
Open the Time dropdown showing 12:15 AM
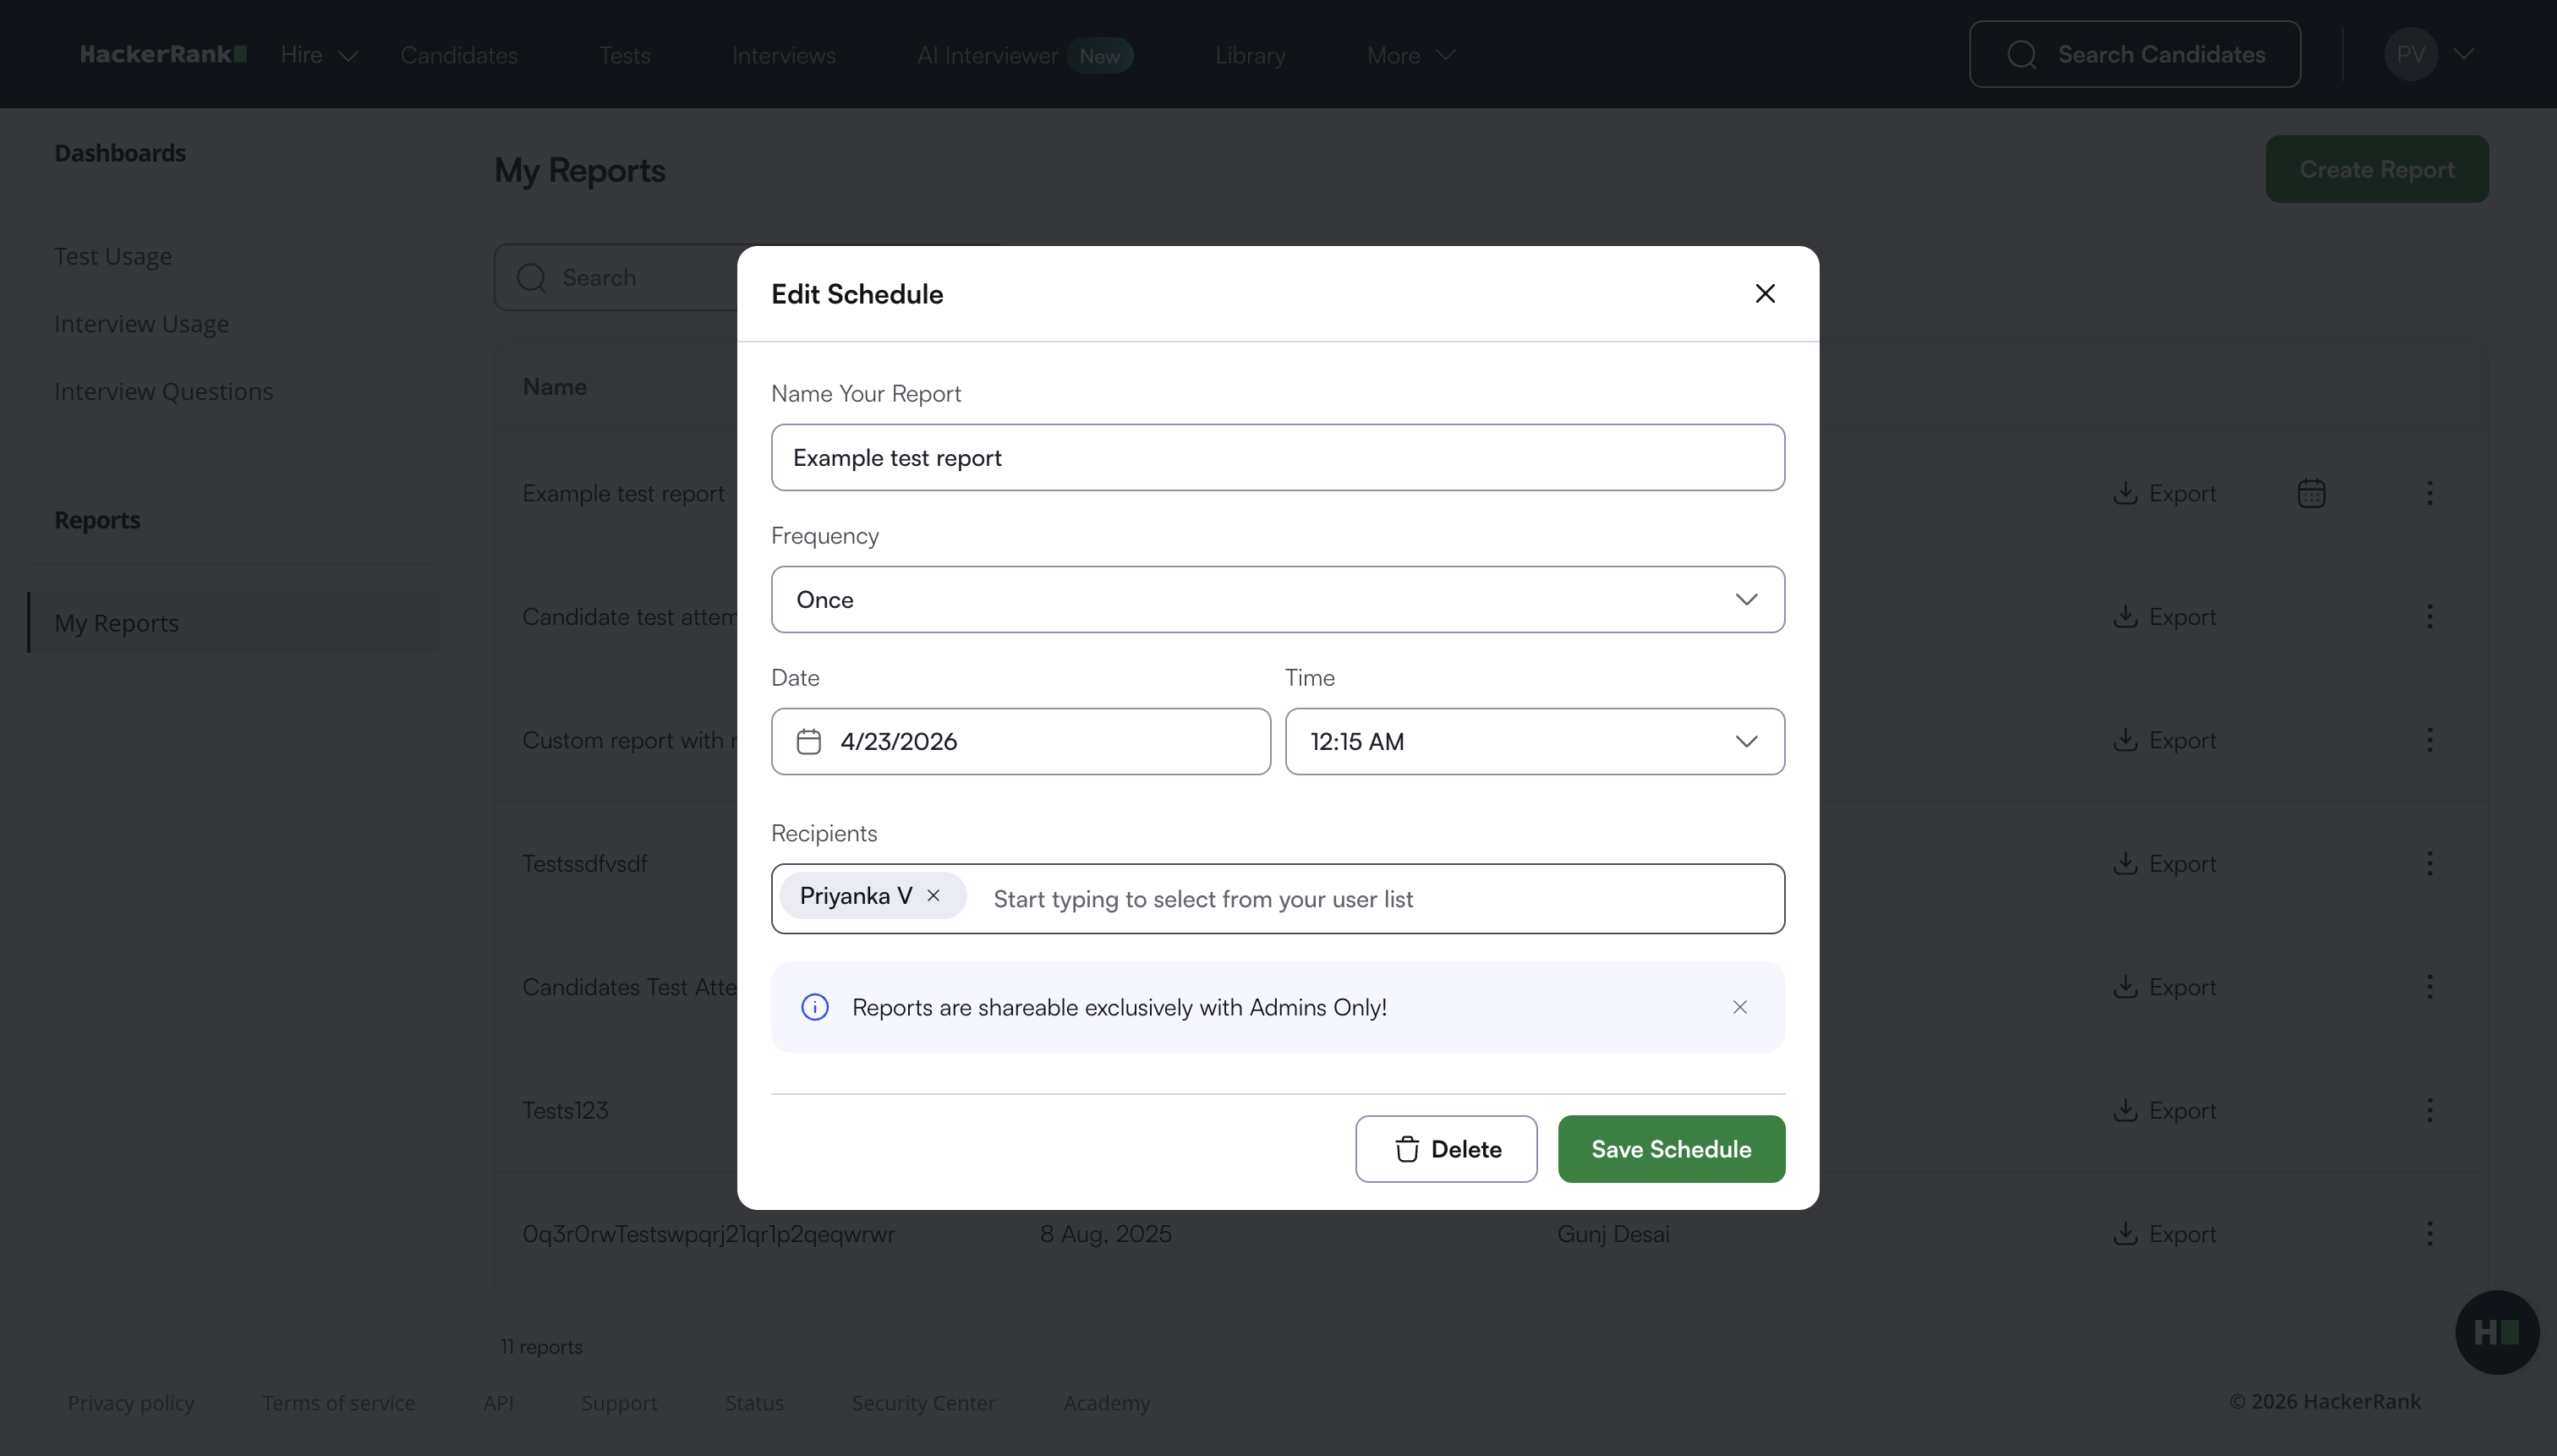[x=1534, y=742]
